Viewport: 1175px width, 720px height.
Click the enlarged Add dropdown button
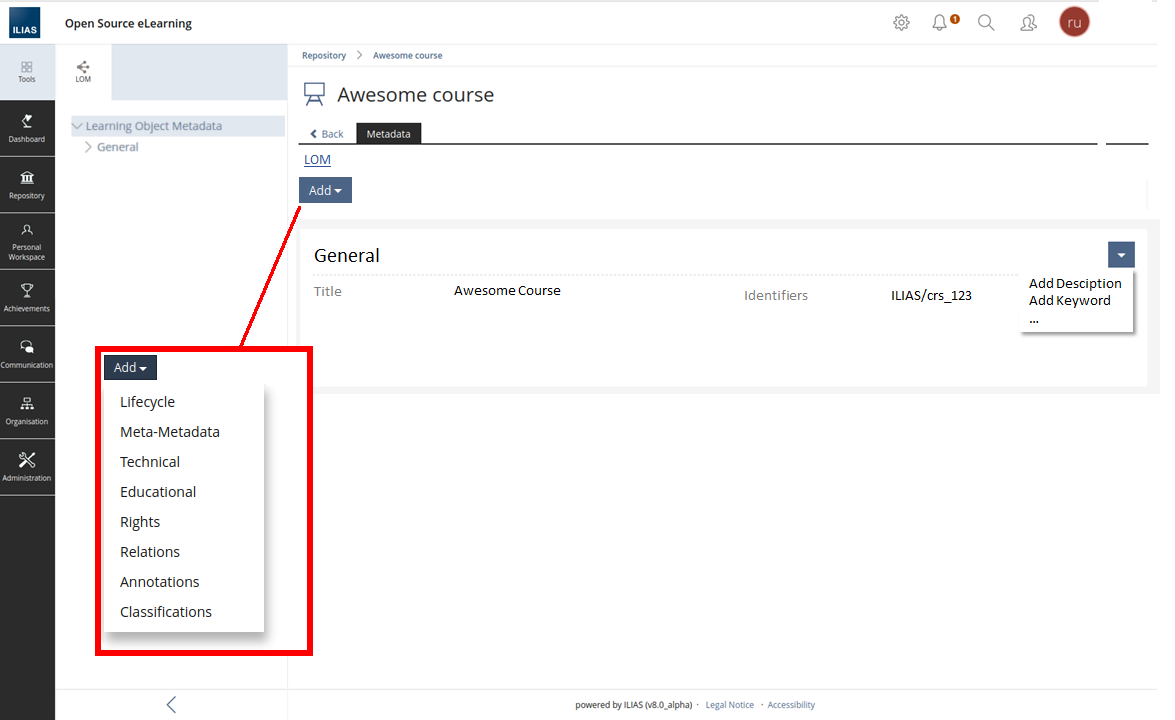(x=130, y=367)
